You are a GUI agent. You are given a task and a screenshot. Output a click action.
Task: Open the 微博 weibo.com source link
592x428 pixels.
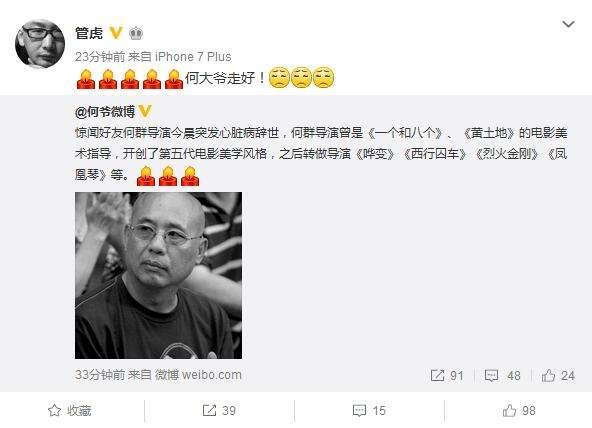[x=198, y=375]
